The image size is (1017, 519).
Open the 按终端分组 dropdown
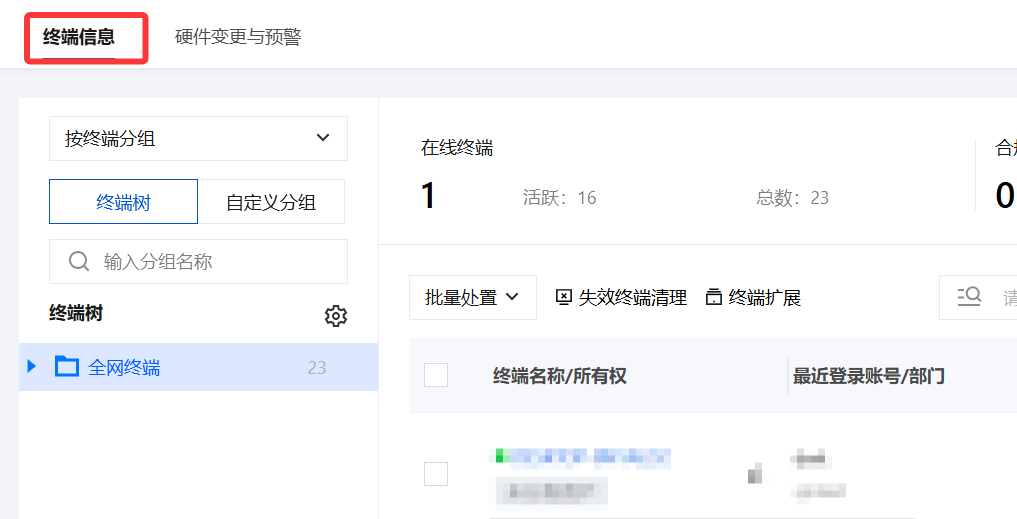tap(198, 138)
